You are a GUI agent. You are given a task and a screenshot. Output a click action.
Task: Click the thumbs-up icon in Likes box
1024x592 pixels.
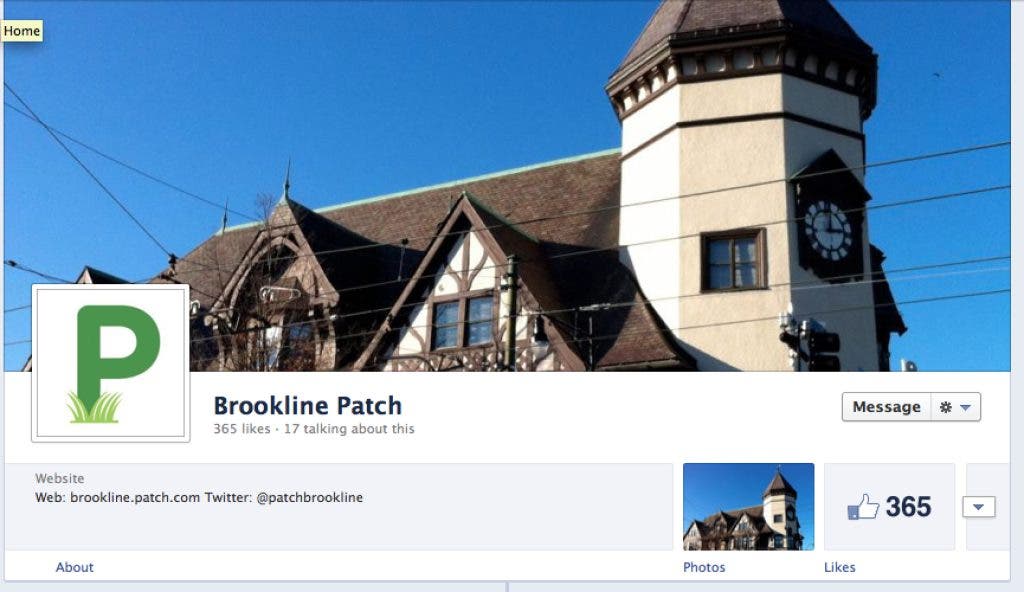[863, 507]
